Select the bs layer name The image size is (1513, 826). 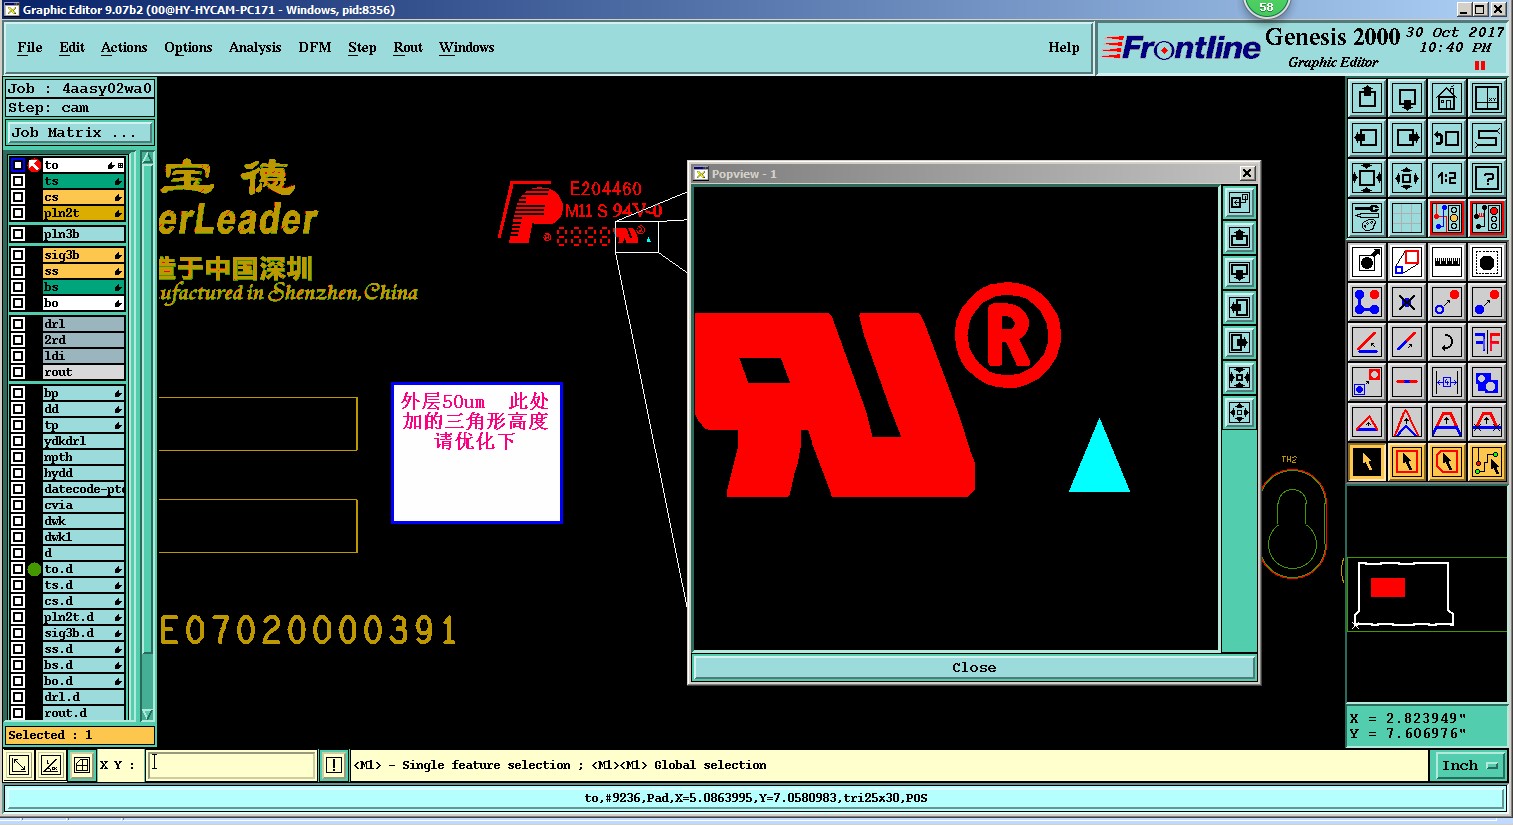tap(83, 287)
